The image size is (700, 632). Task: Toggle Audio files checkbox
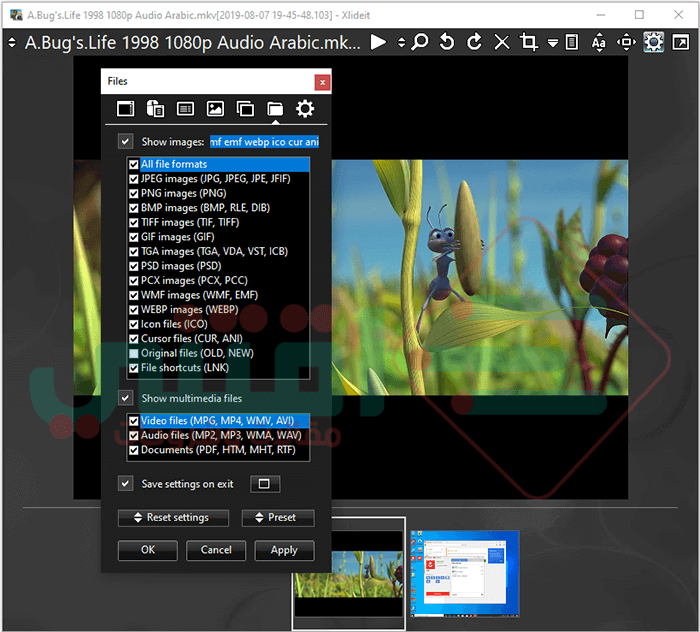click(133, 436)
